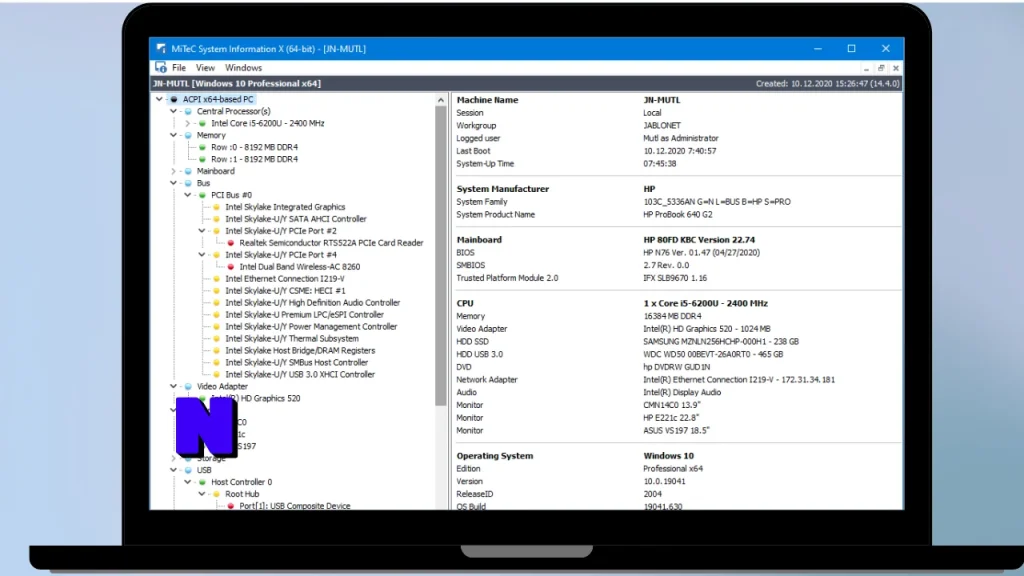The image size is (1024, 576).
Task: Click the MiTeC app icon in title bar
Action: pyautogui.click(x=161, y=49)
